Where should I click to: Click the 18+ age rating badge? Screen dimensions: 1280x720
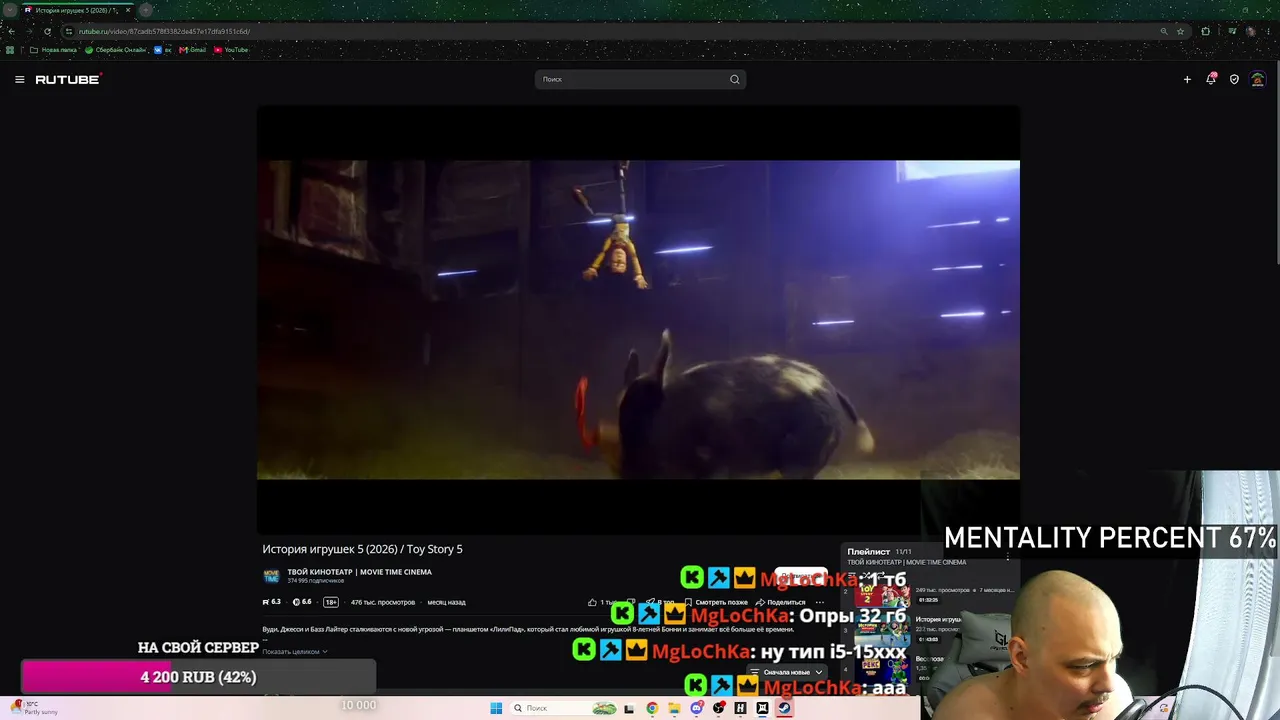coord(331,602)
